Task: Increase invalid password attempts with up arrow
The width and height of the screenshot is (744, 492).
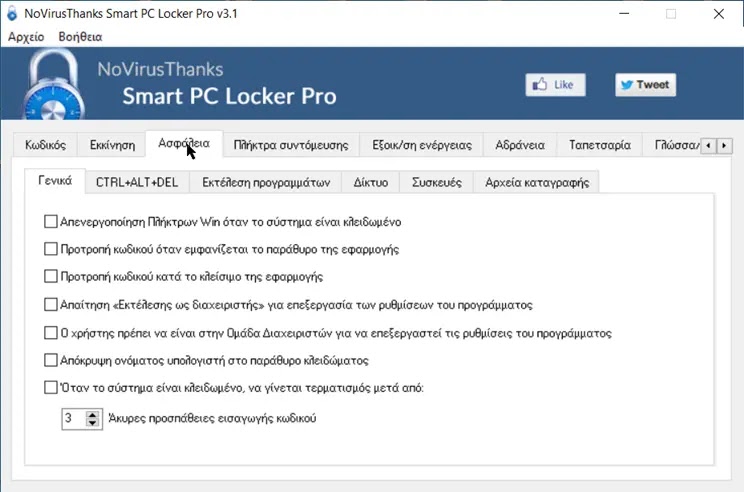Action: (93, 414)
